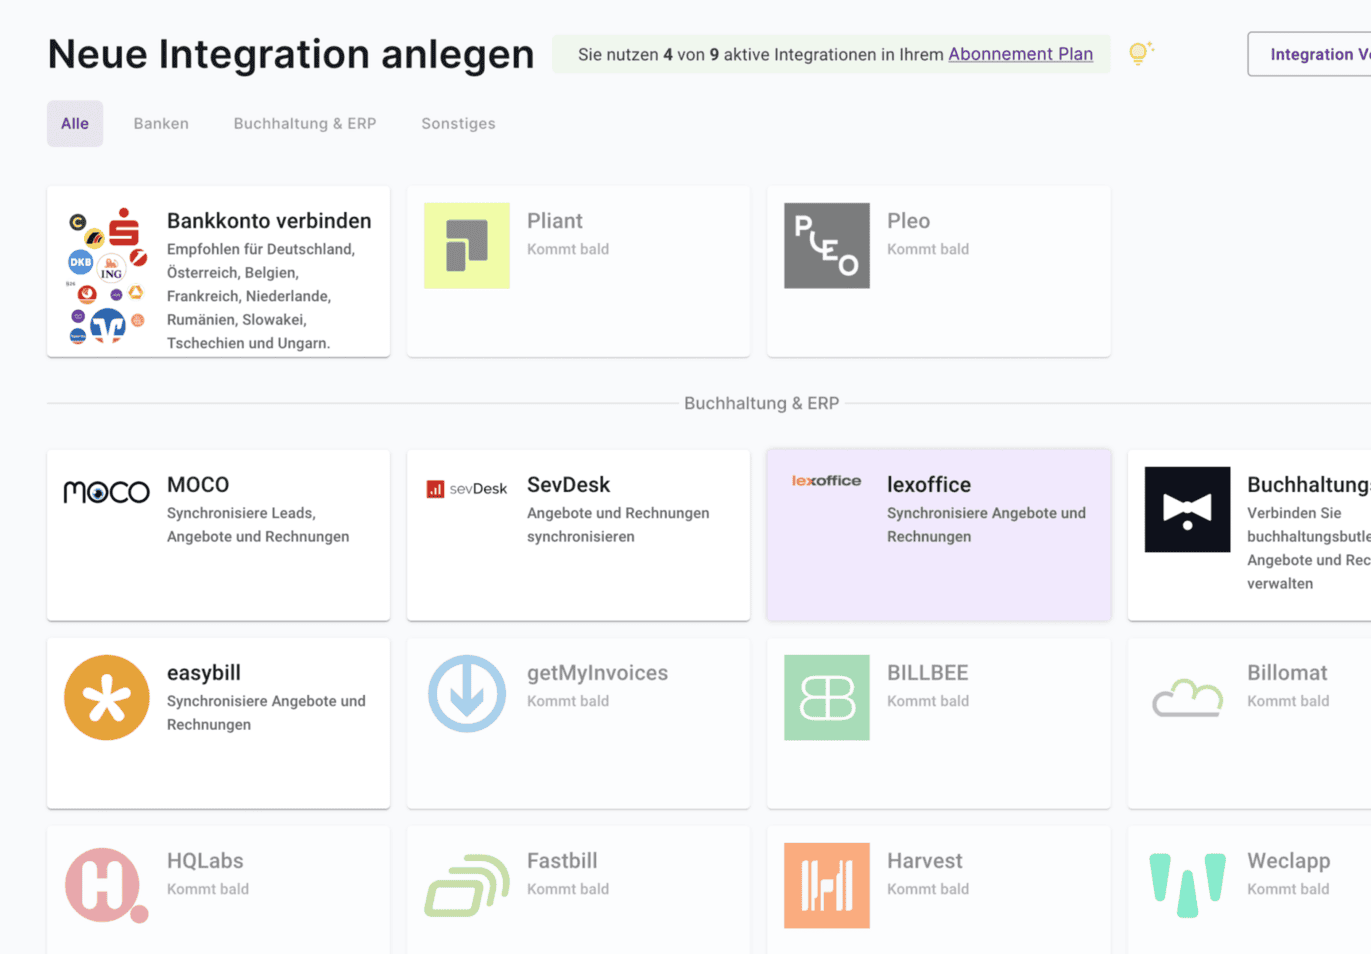The image size is (1371, 954).
Task: Open the Bankkonto verbinden card
Action: (218, 271)
